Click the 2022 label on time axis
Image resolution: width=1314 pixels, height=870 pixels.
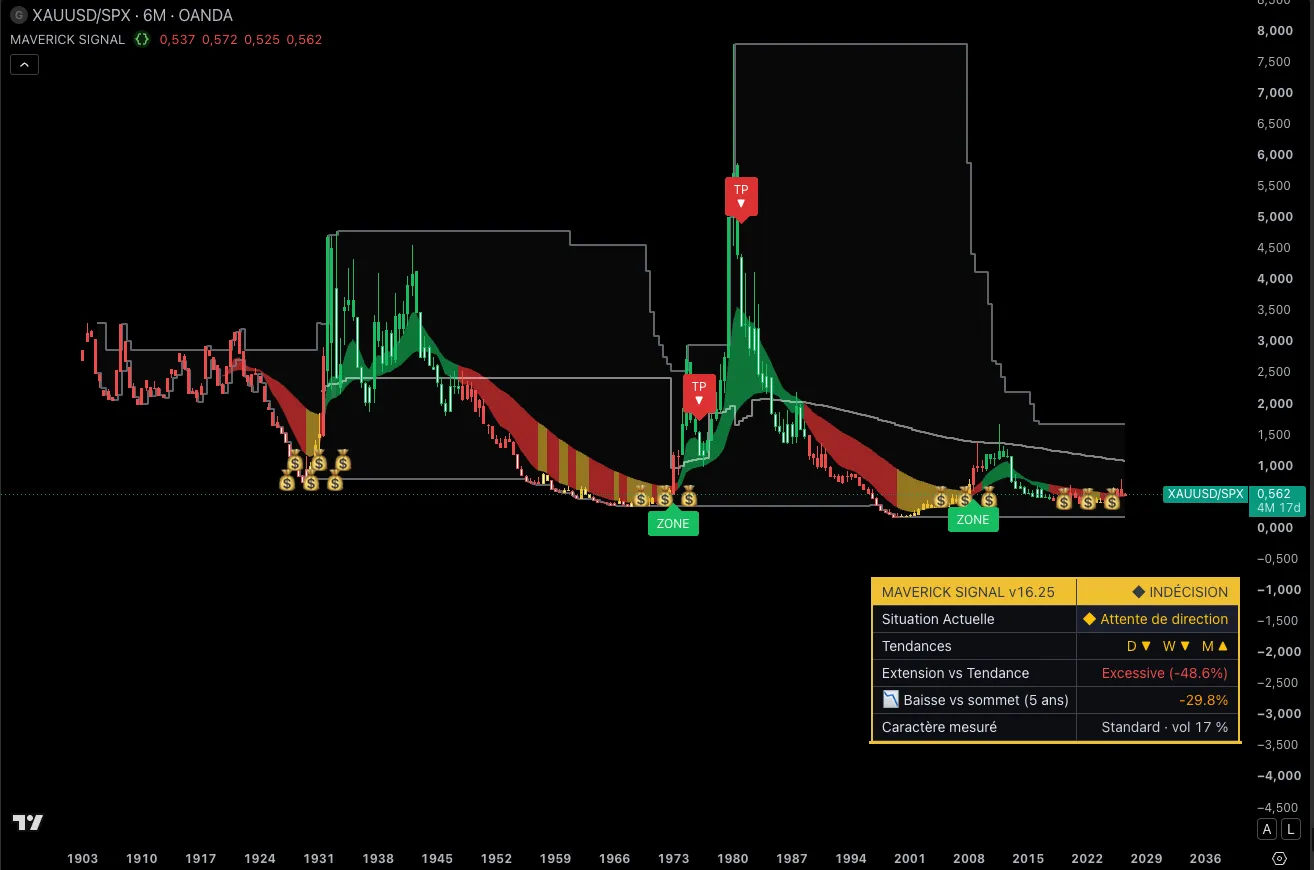pos(1087,858)
